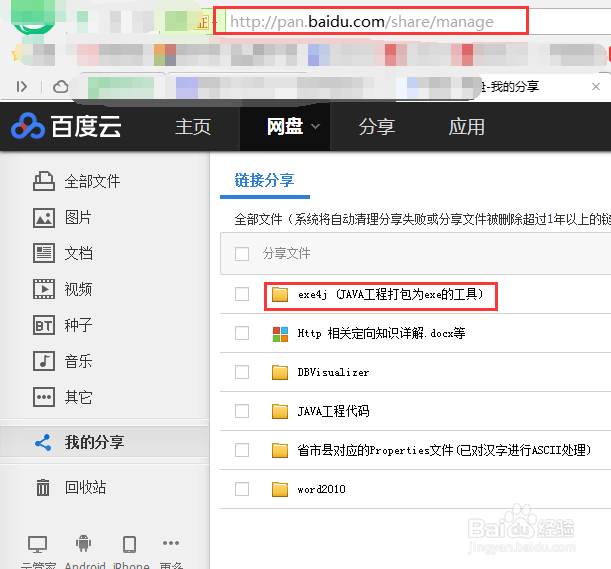This screenshot has width=611, height=569.
Task: Click the pan.baidu.com address bar
Action: pos(371,21)
